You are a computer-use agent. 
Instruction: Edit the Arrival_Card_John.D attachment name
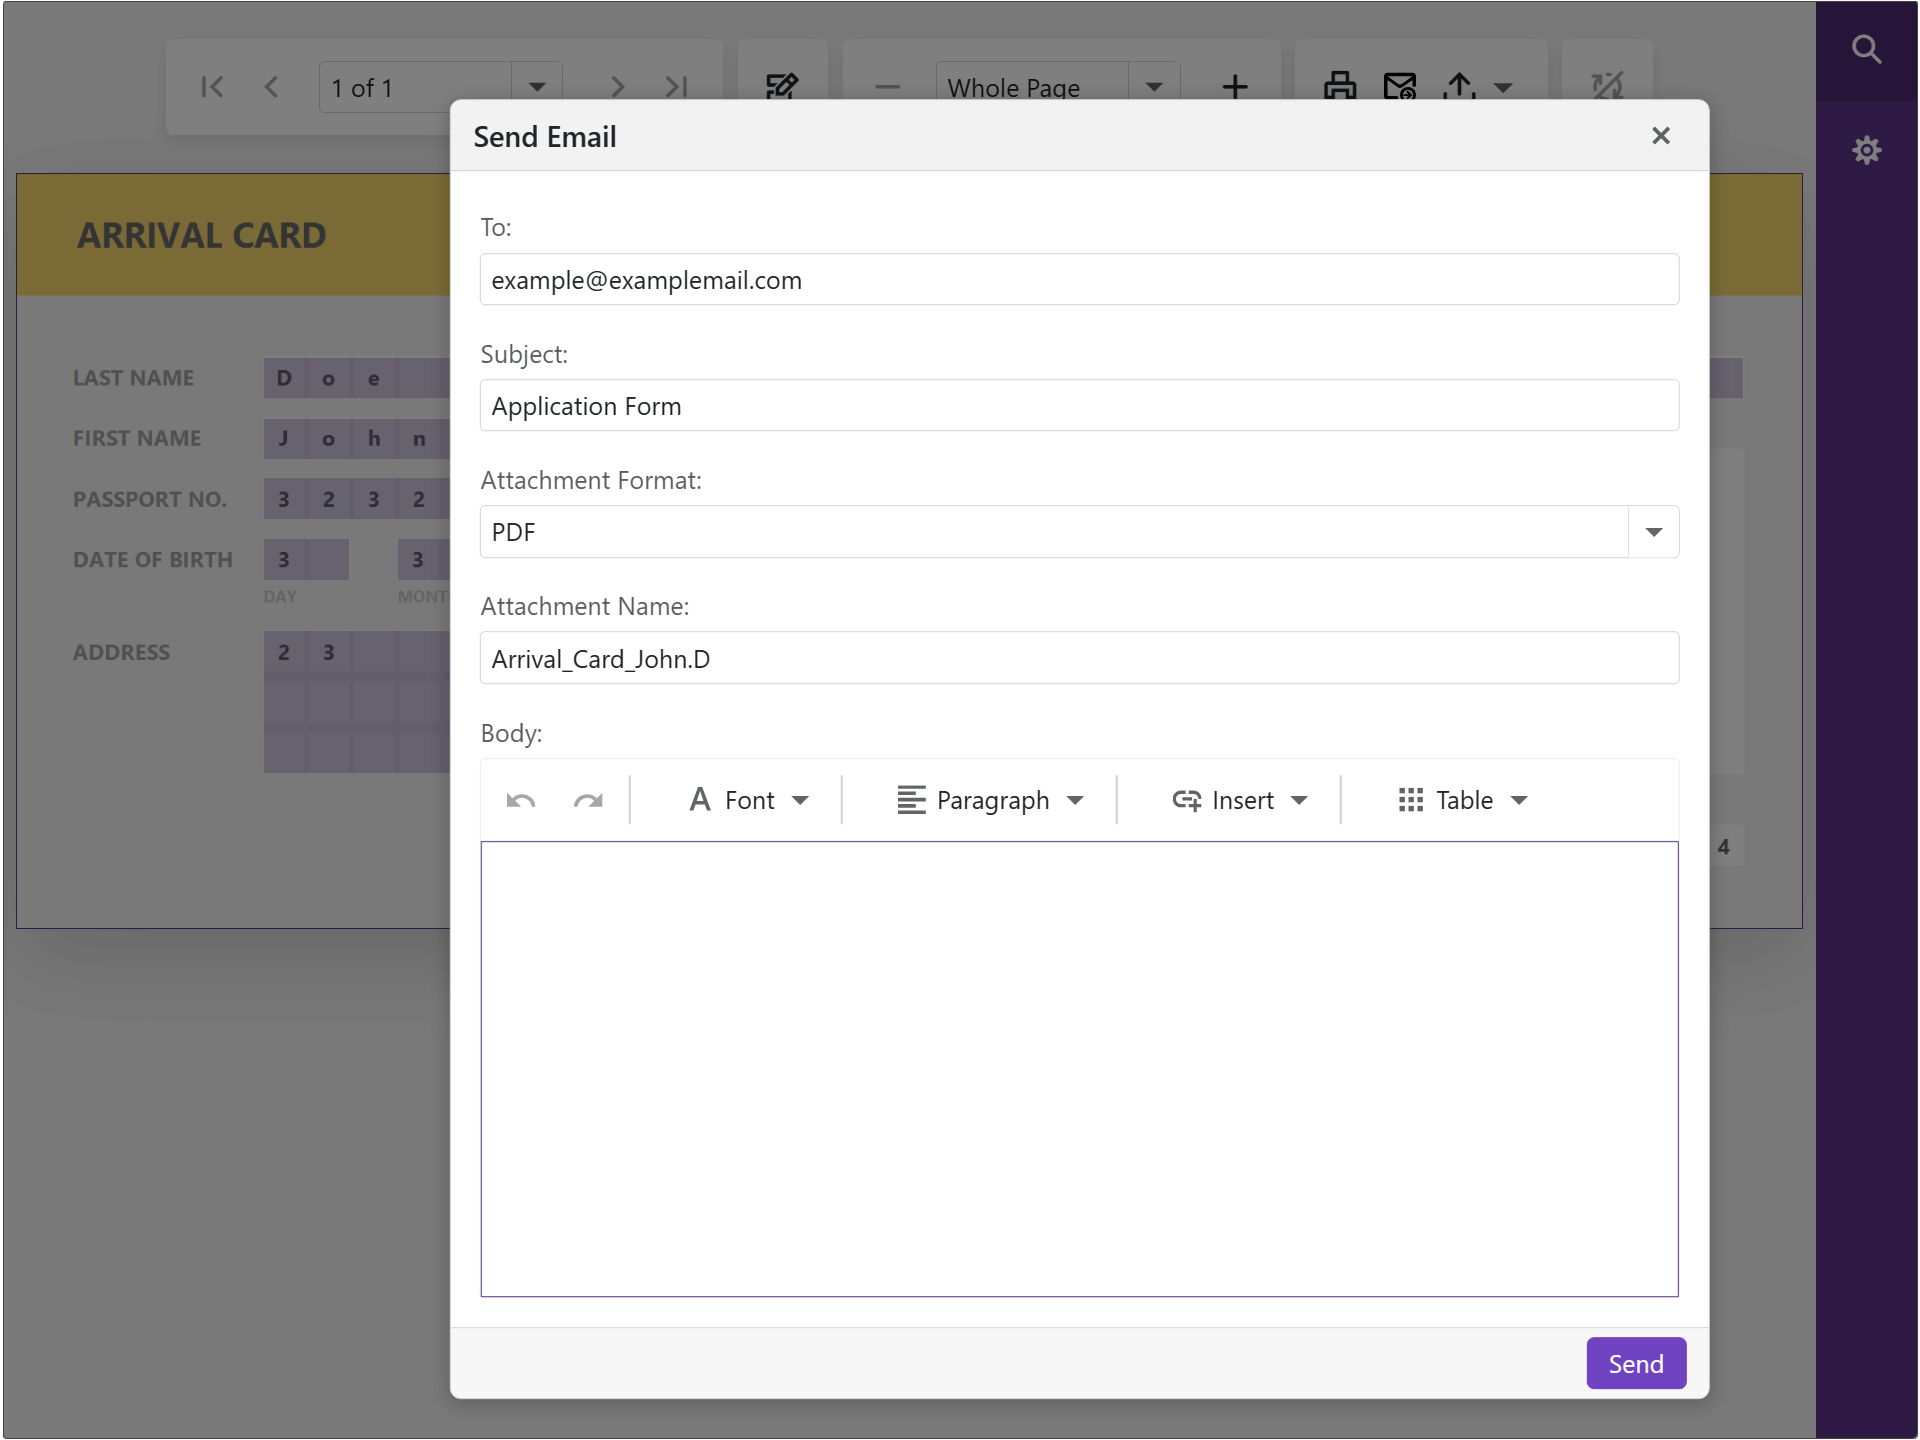[x=1078, y=658]
